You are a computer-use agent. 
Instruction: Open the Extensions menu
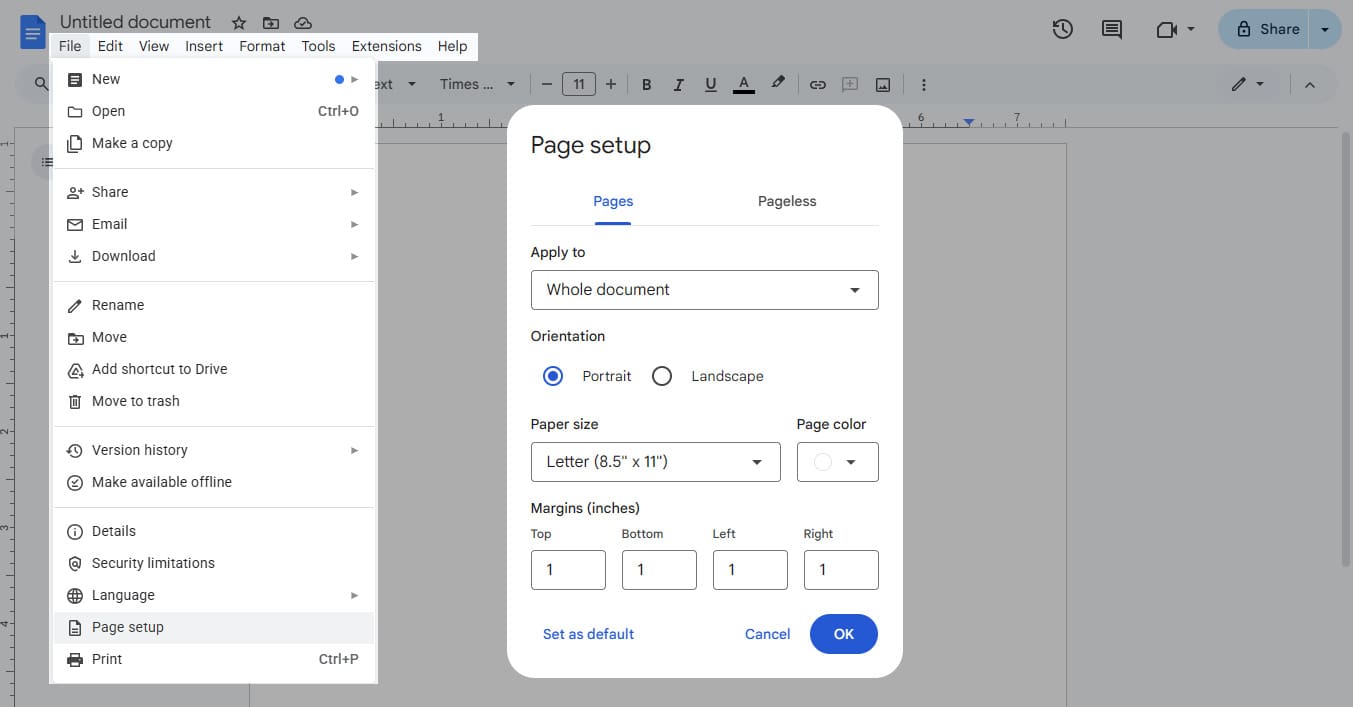coord(386,46)
